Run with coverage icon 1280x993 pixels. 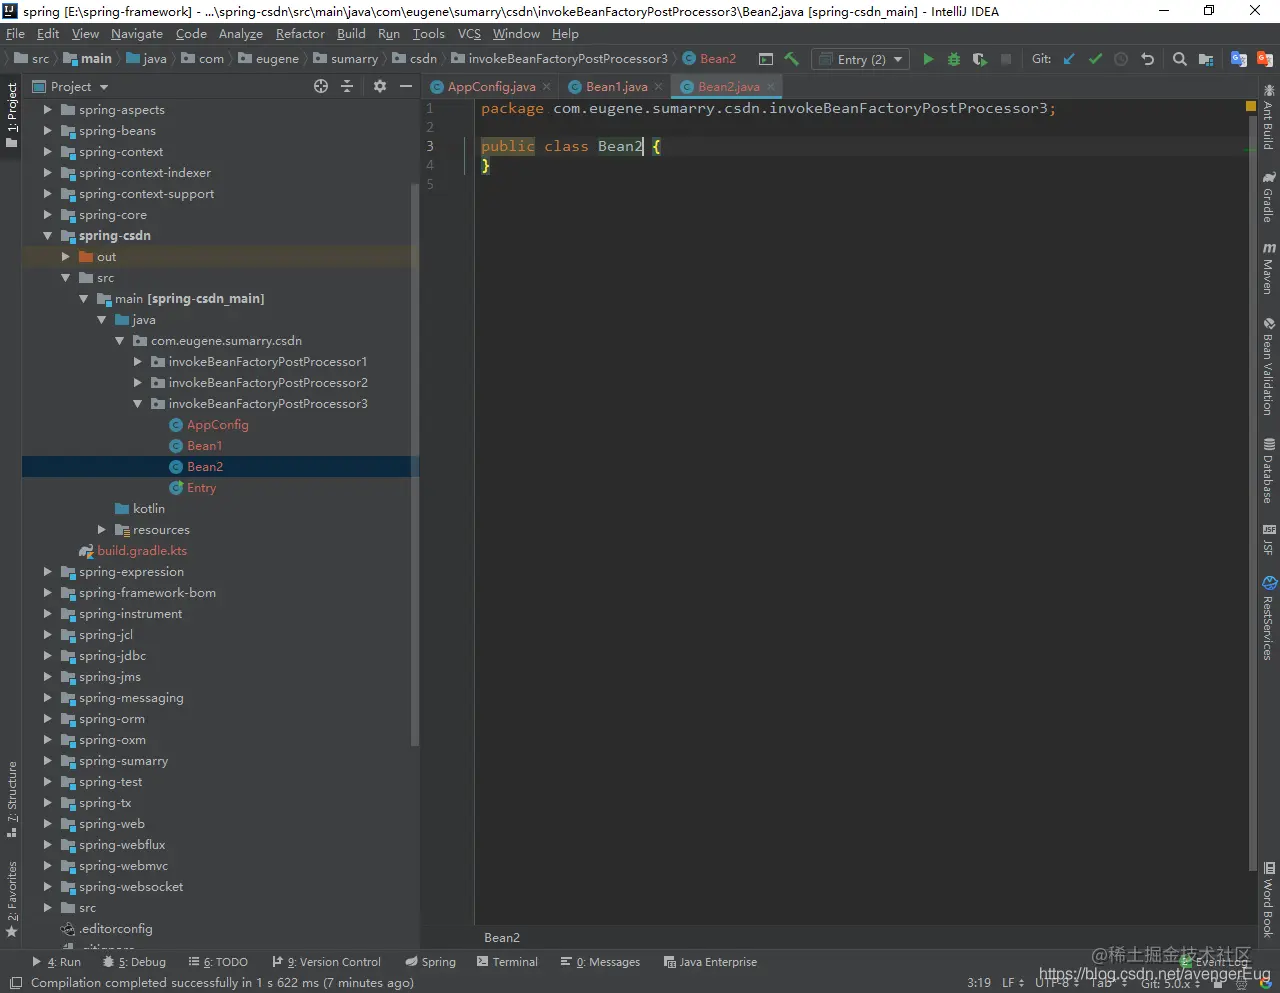[x=980, y=59]
